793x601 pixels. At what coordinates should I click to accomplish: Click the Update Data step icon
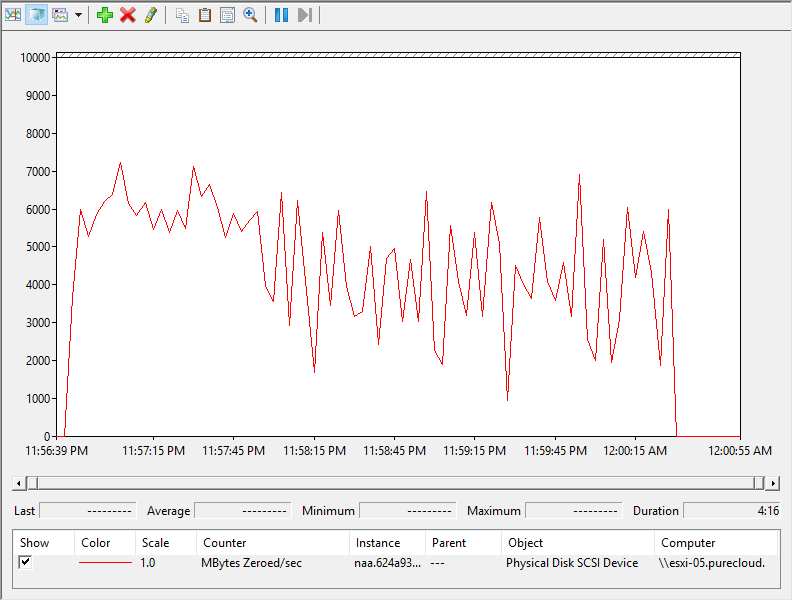pos(304,15)
